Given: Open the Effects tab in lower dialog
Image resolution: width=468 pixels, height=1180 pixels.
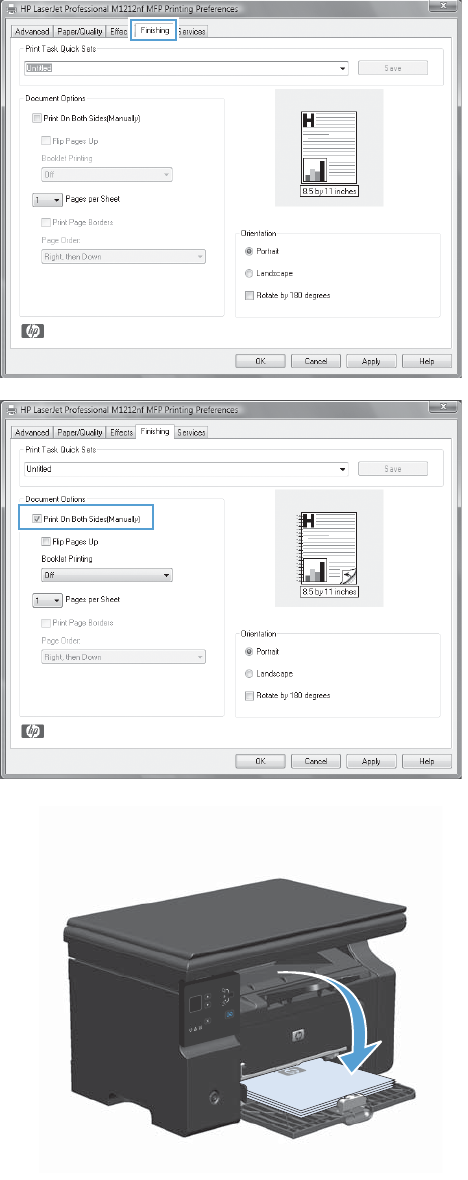Looking at the screenshot, I should click(121, 432).
